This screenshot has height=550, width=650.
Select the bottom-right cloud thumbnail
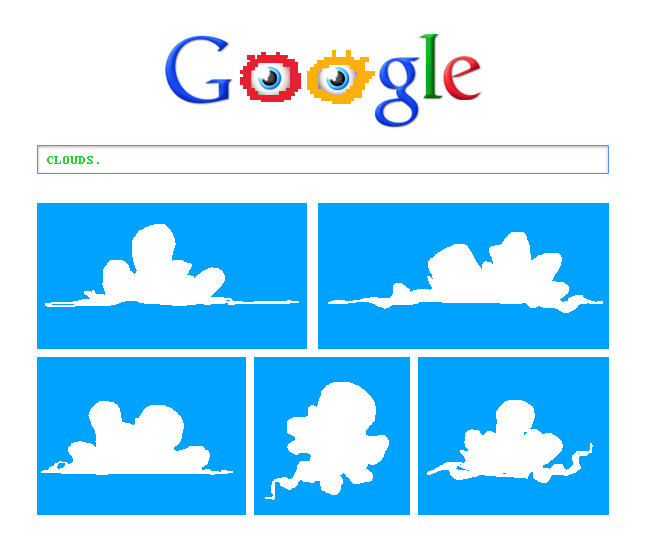click(513, 436)
